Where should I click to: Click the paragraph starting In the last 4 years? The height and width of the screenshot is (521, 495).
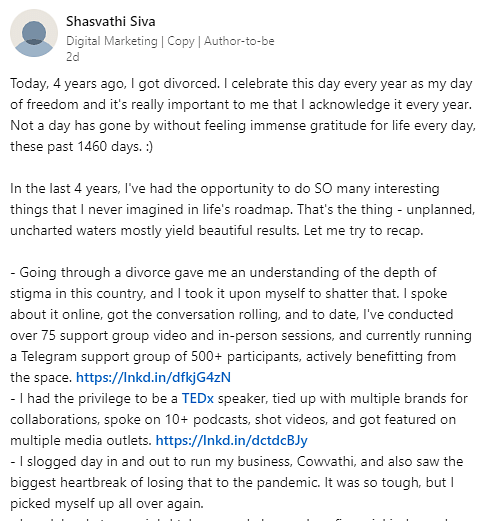pyautogui.click(x=243, y=209)
